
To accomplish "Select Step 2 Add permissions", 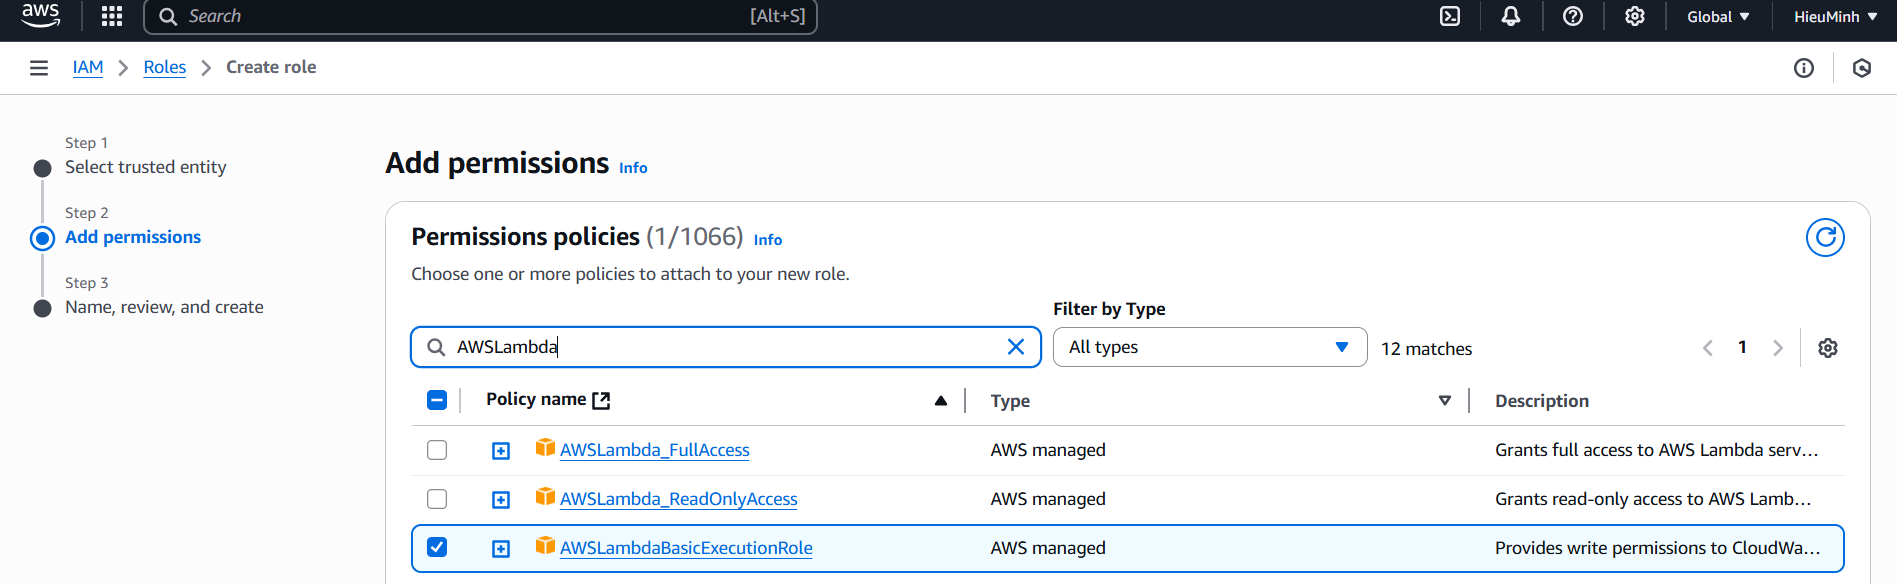I will 133,237.
